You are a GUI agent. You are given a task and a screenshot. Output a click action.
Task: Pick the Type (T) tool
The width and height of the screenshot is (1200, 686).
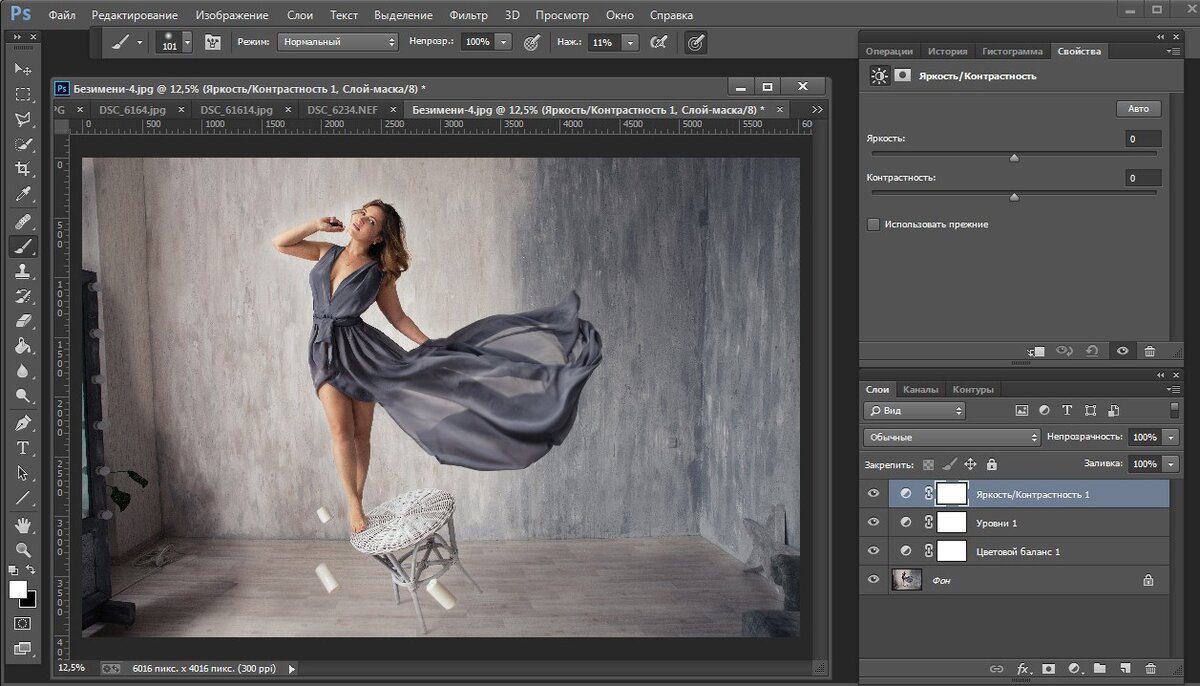[23, 448]
